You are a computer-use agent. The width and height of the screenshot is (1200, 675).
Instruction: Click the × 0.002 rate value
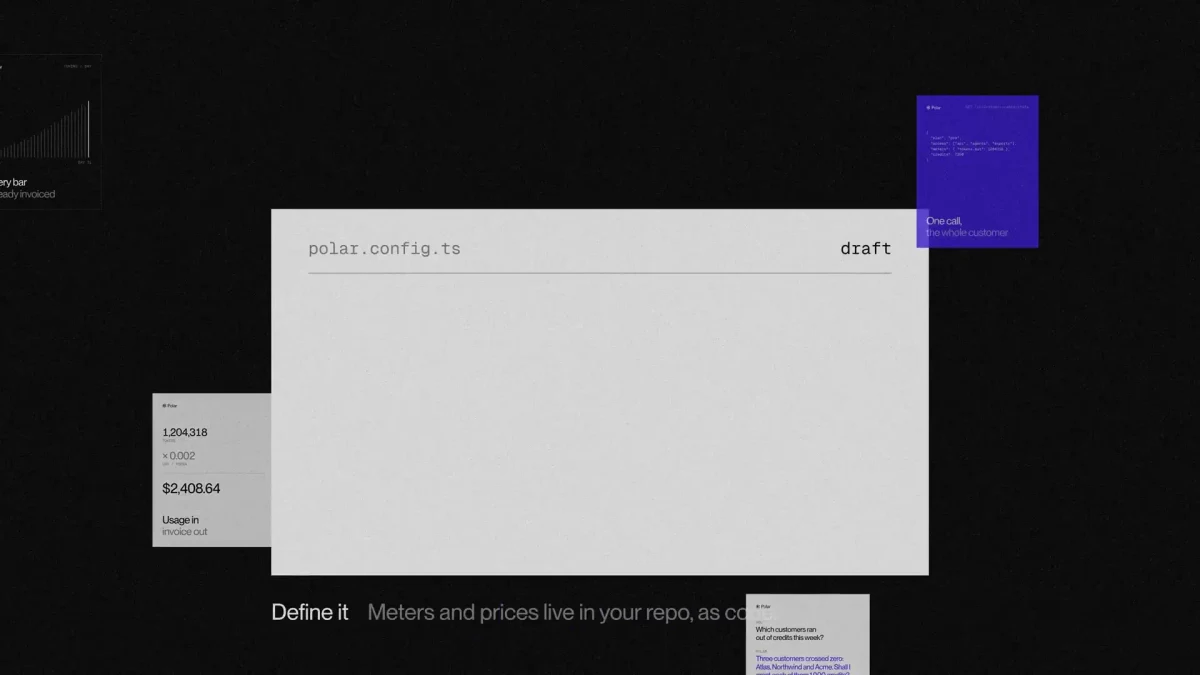[x=179, y=456]
